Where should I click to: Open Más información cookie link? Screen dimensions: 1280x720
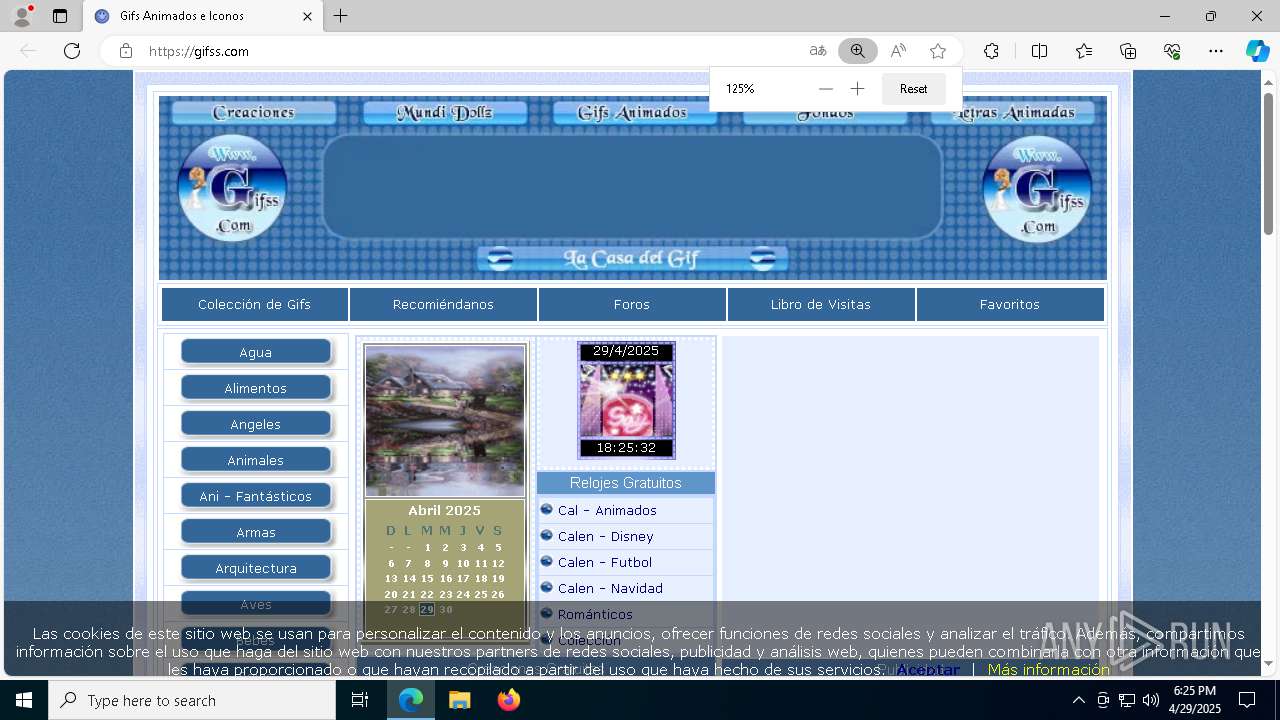[x=1048, y=670]
